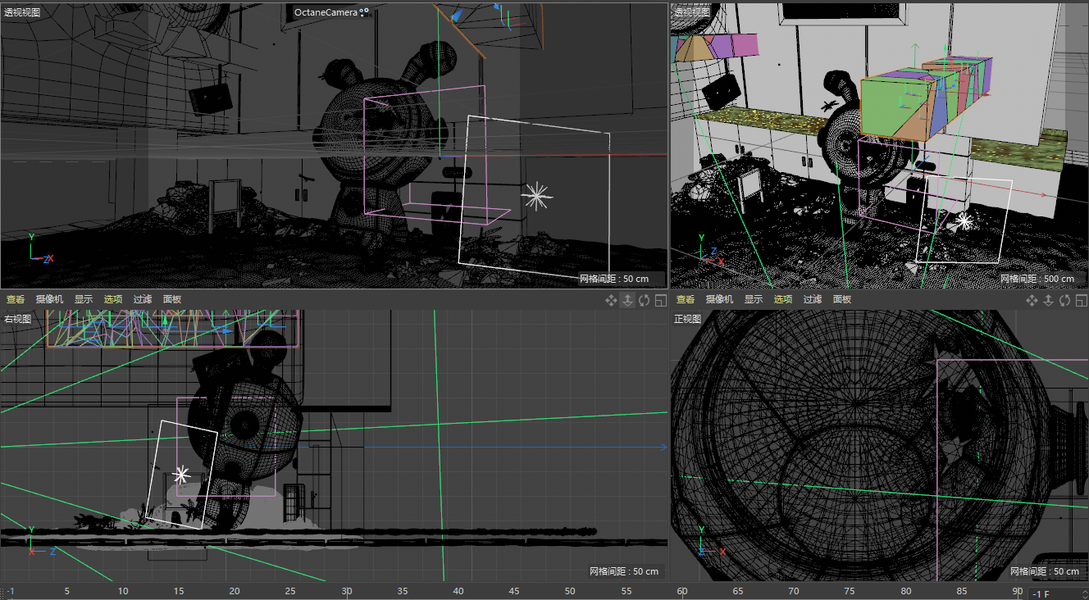The height and width of the screenshot is (600, 1089).
Task: Click the 透视视图 label of the top-left viewport
Action: click(22, 12)
